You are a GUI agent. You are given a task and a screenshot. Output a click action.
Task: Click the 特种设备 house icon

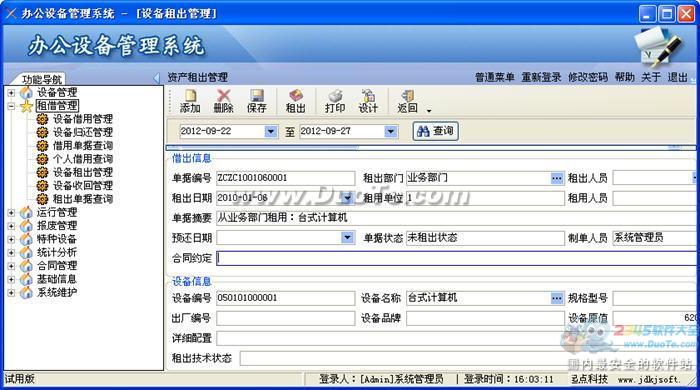pyautogui.click(x=26, y=240)
